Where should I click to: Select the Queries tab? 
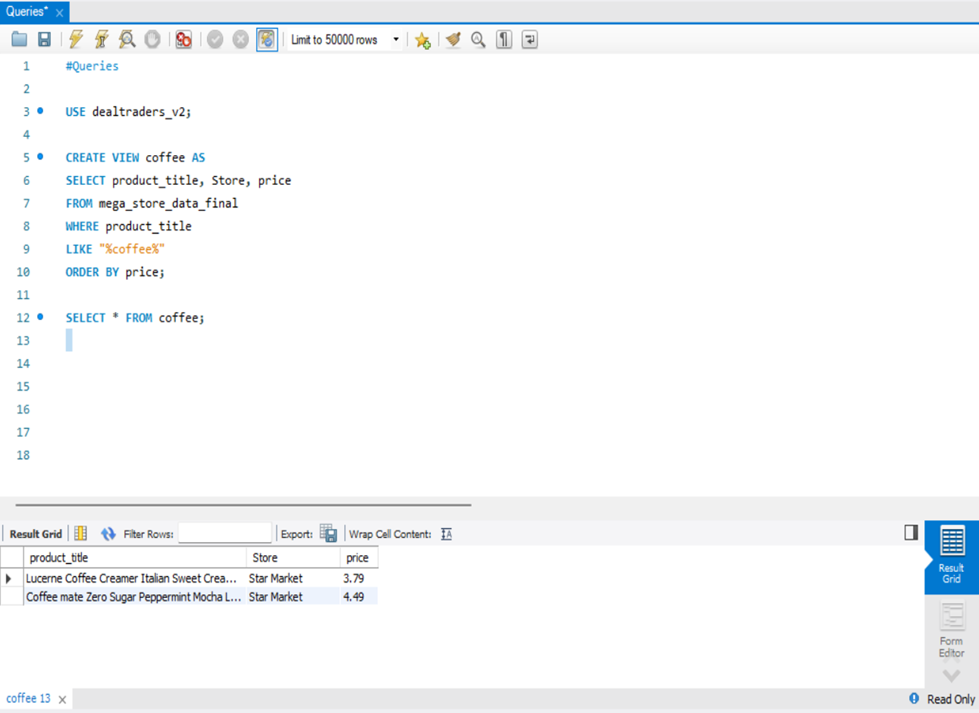point(27,10)
